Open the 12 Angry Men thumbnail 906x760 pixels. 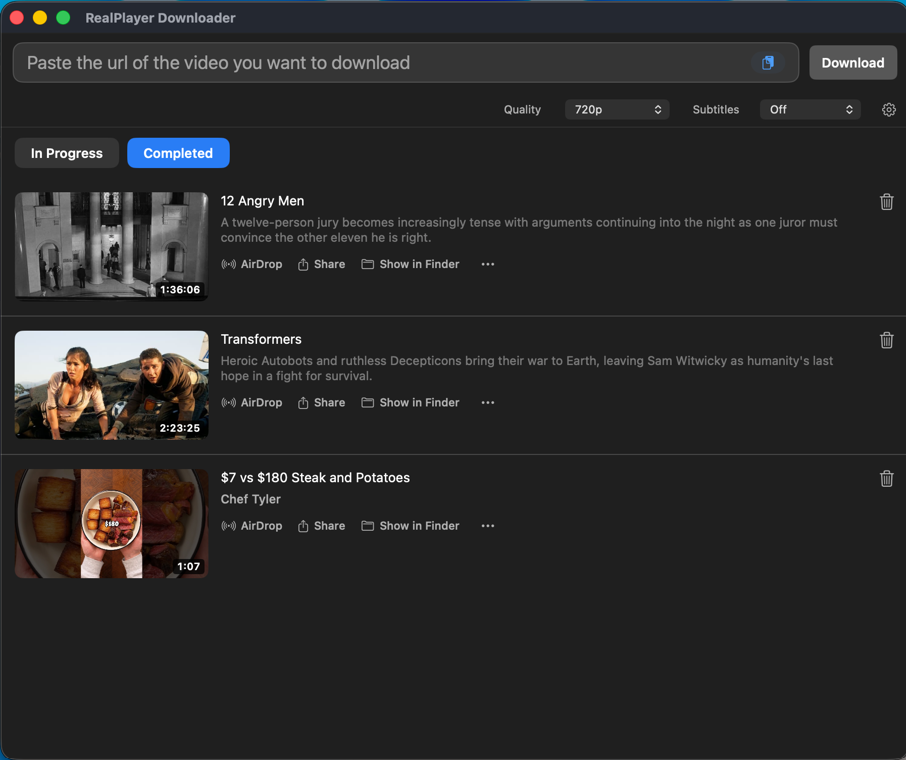(112, 246)
